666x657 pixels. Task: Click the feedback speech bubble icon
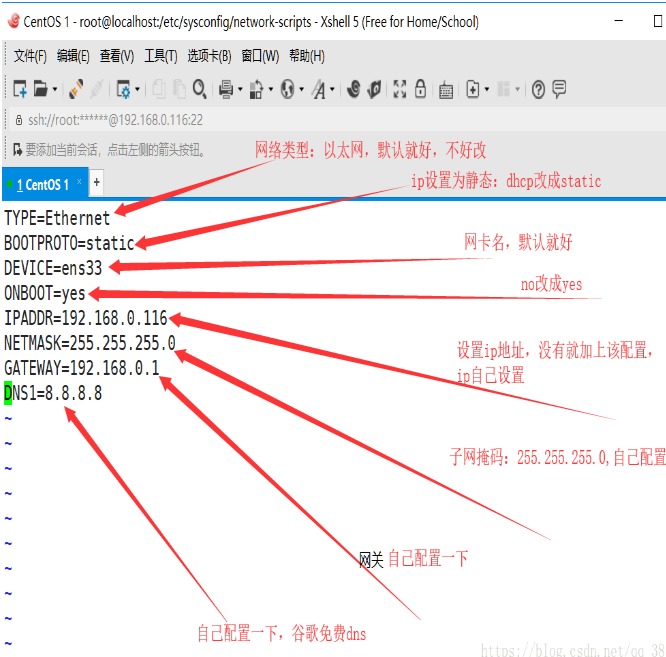click(x=559, y=89)
